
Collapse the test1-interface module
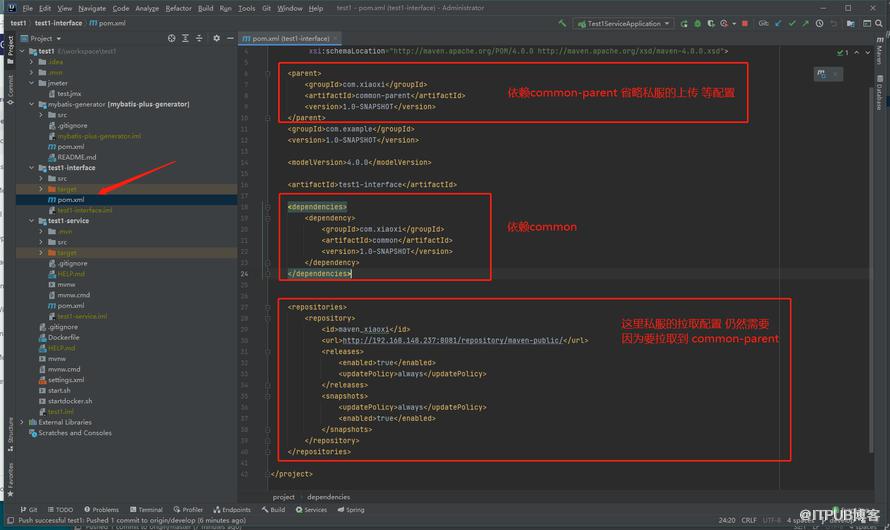[x=32, y=168]
